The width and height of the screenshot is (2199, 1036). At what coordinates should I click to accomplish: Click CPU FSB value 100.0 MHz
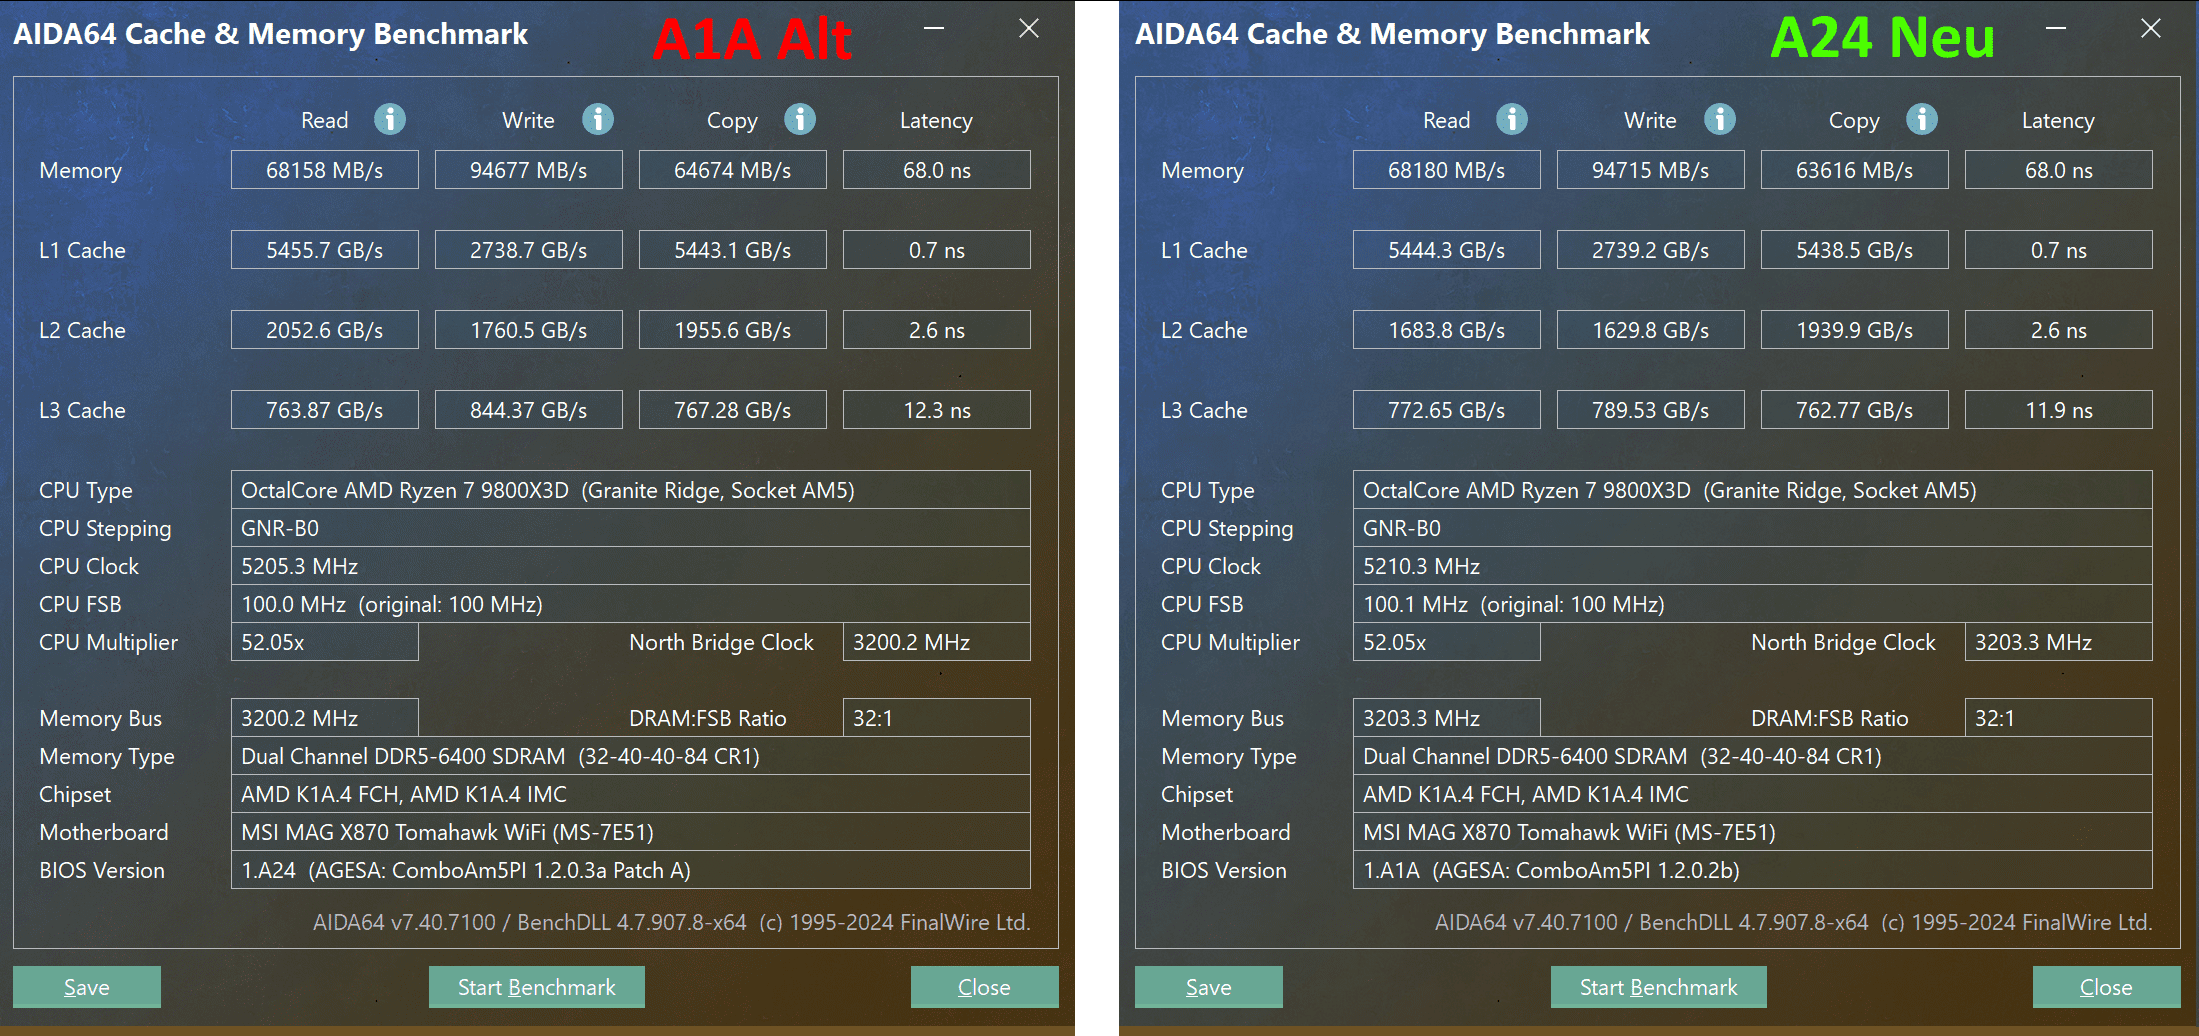(x=631, y=604)
